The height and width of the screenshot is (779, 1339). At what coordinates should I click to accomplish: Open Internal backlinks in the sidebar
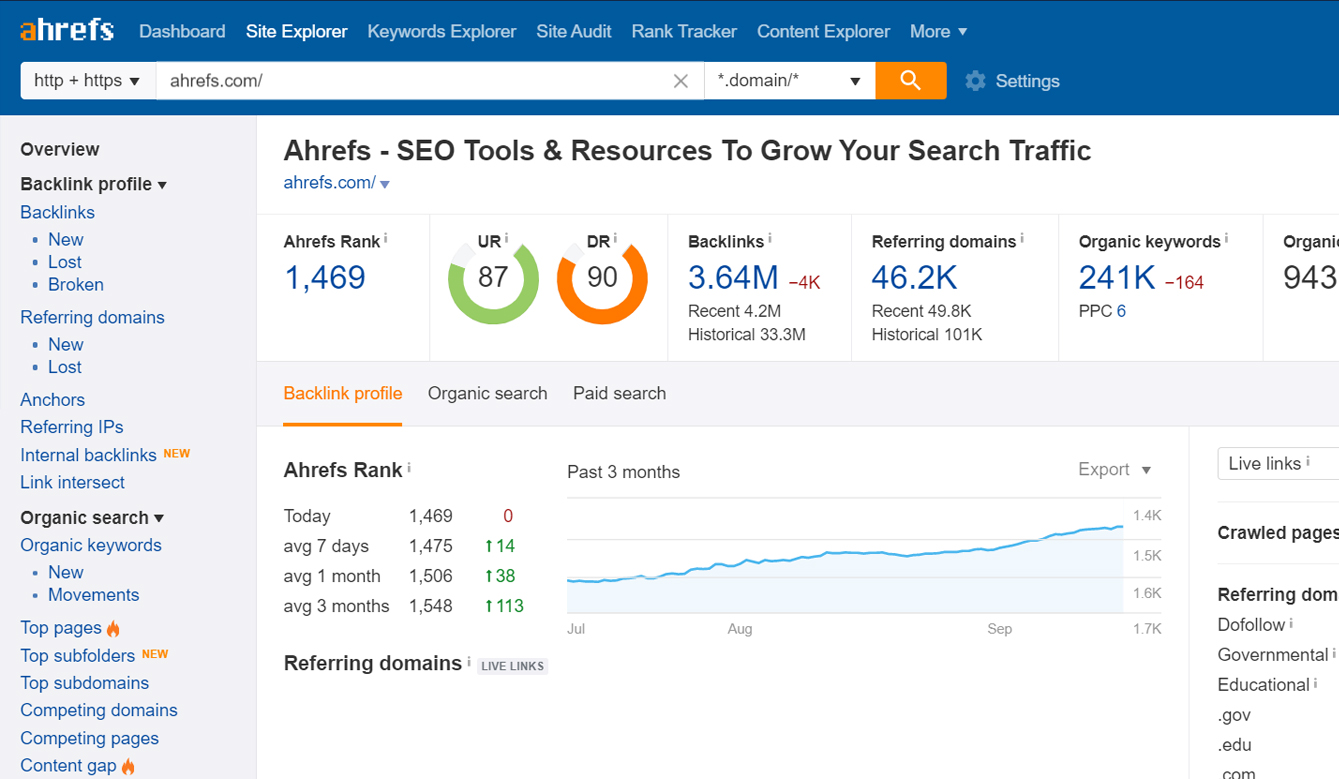click(x=88, y=455)
